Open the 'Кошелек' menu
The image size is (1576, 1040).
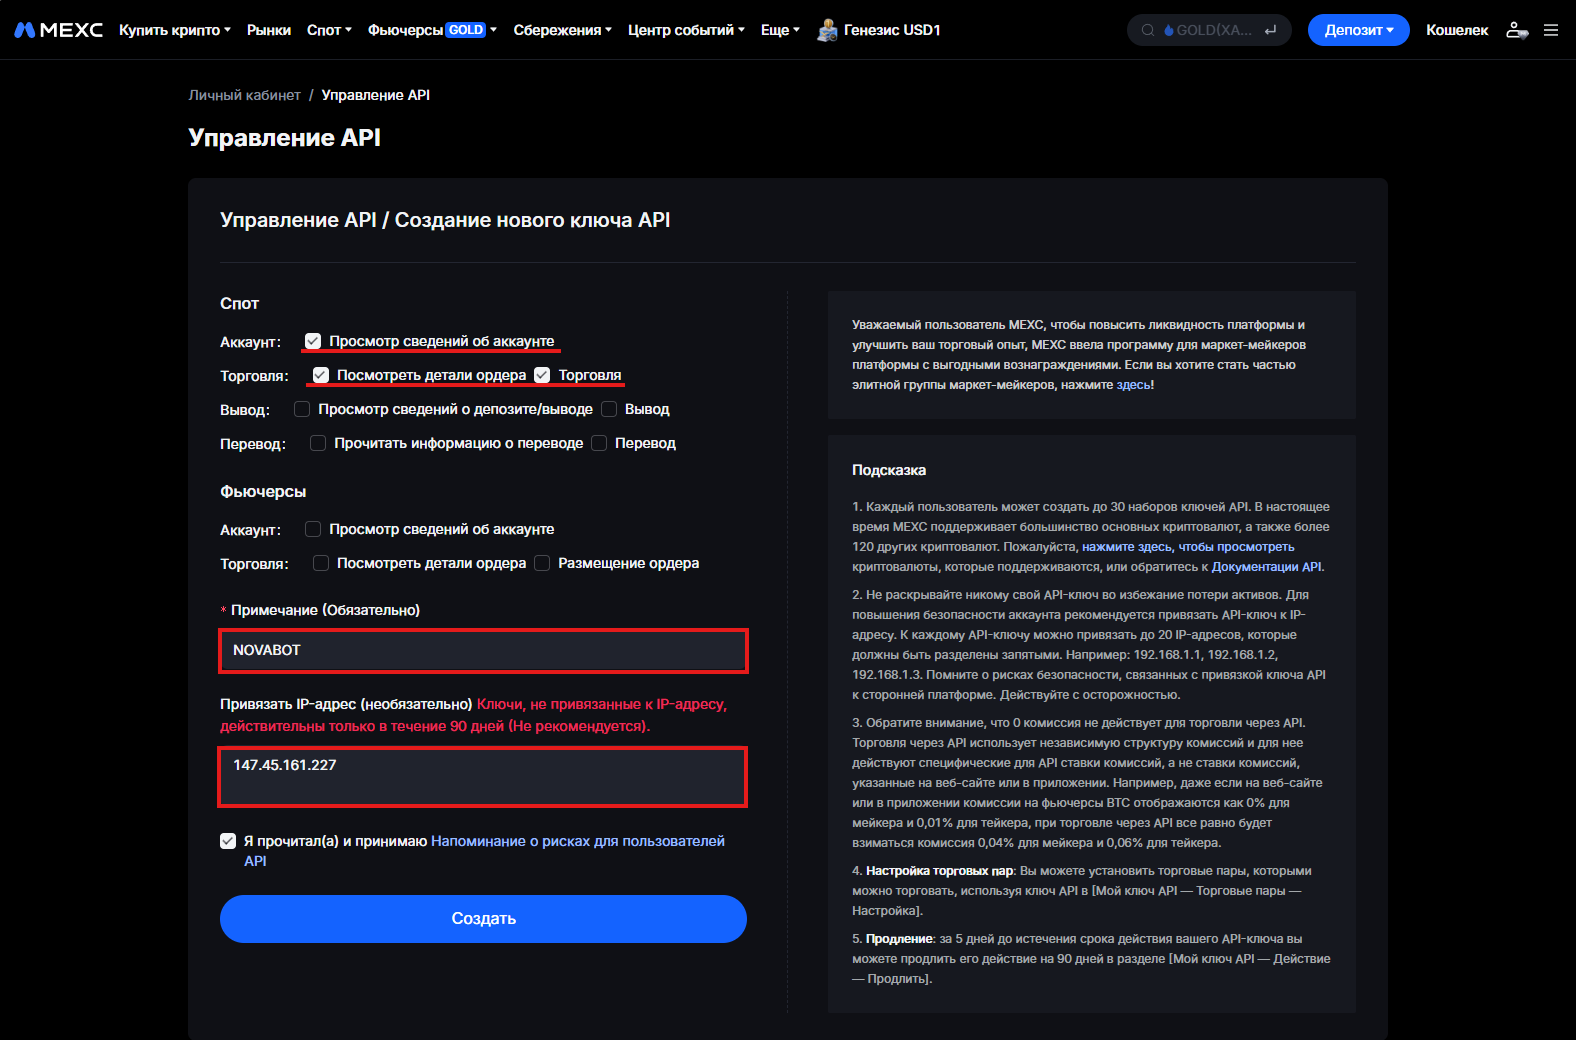pyautogui.click(x=1457, y=30)
